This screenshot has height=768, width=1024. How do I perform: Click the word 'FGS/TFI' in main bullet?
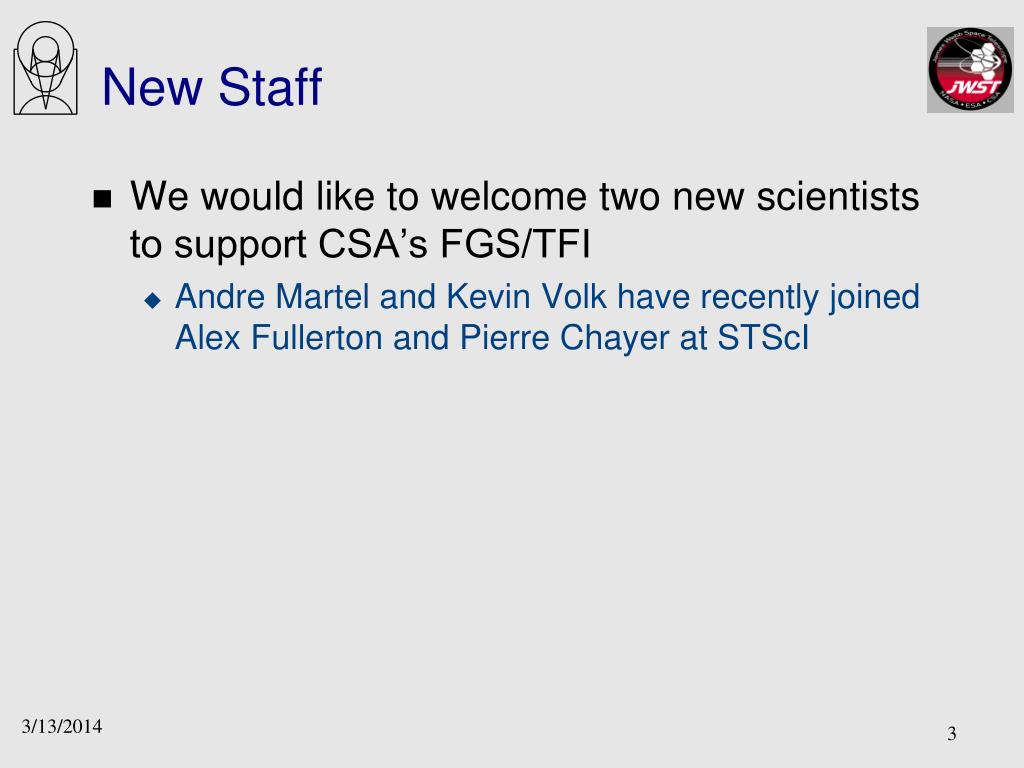515,244
